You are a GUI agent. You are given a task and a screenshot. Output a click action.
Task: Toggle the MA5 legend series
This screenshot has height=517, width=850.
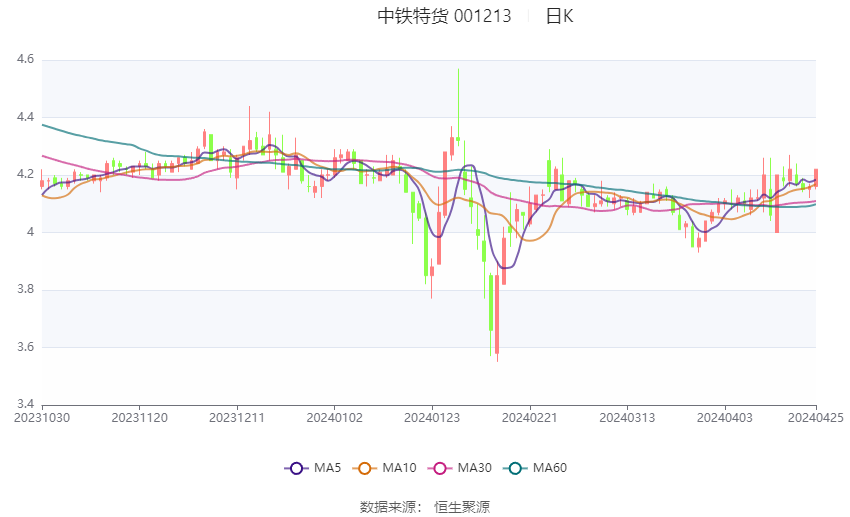[313, 468]
